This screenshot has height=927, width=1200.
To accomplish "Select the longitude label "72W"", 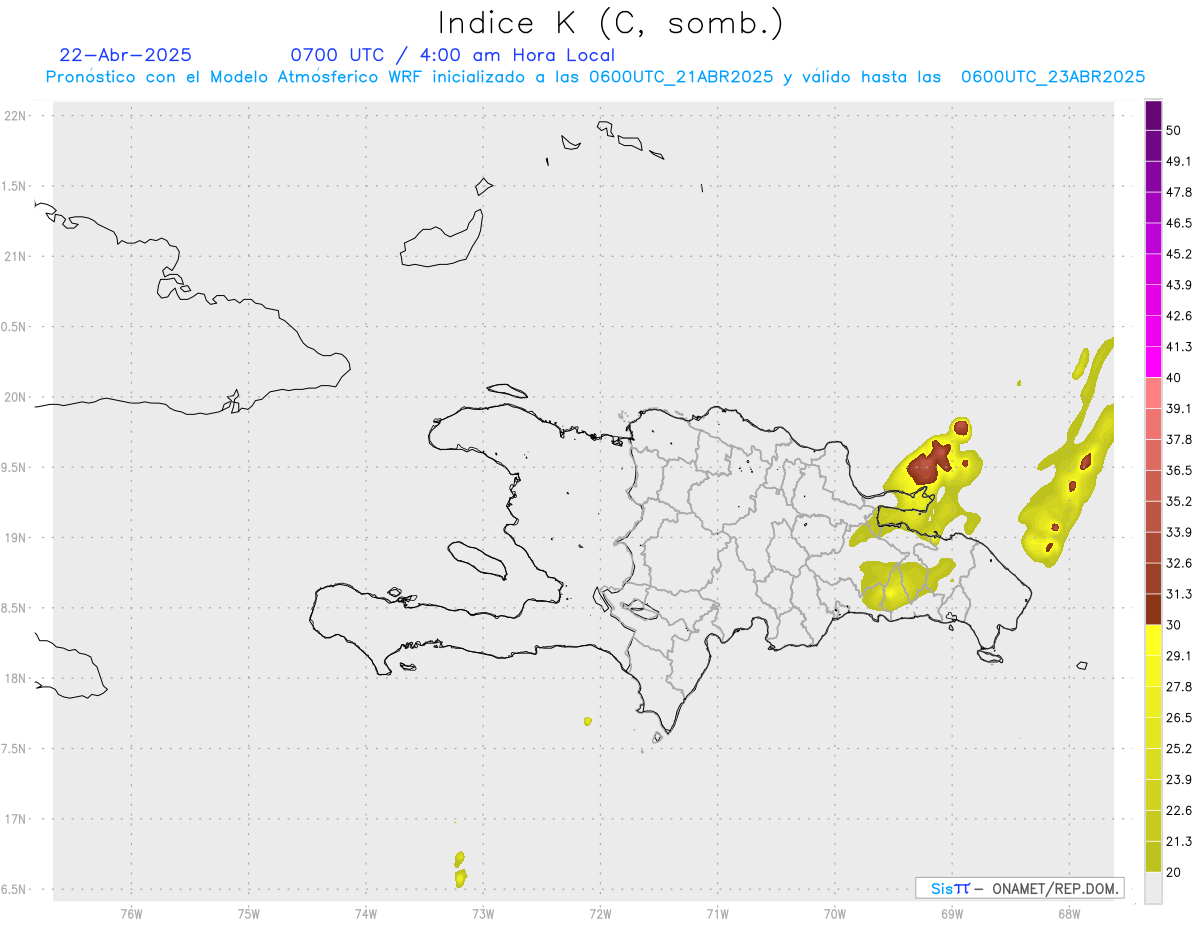I will click(600, 913).
